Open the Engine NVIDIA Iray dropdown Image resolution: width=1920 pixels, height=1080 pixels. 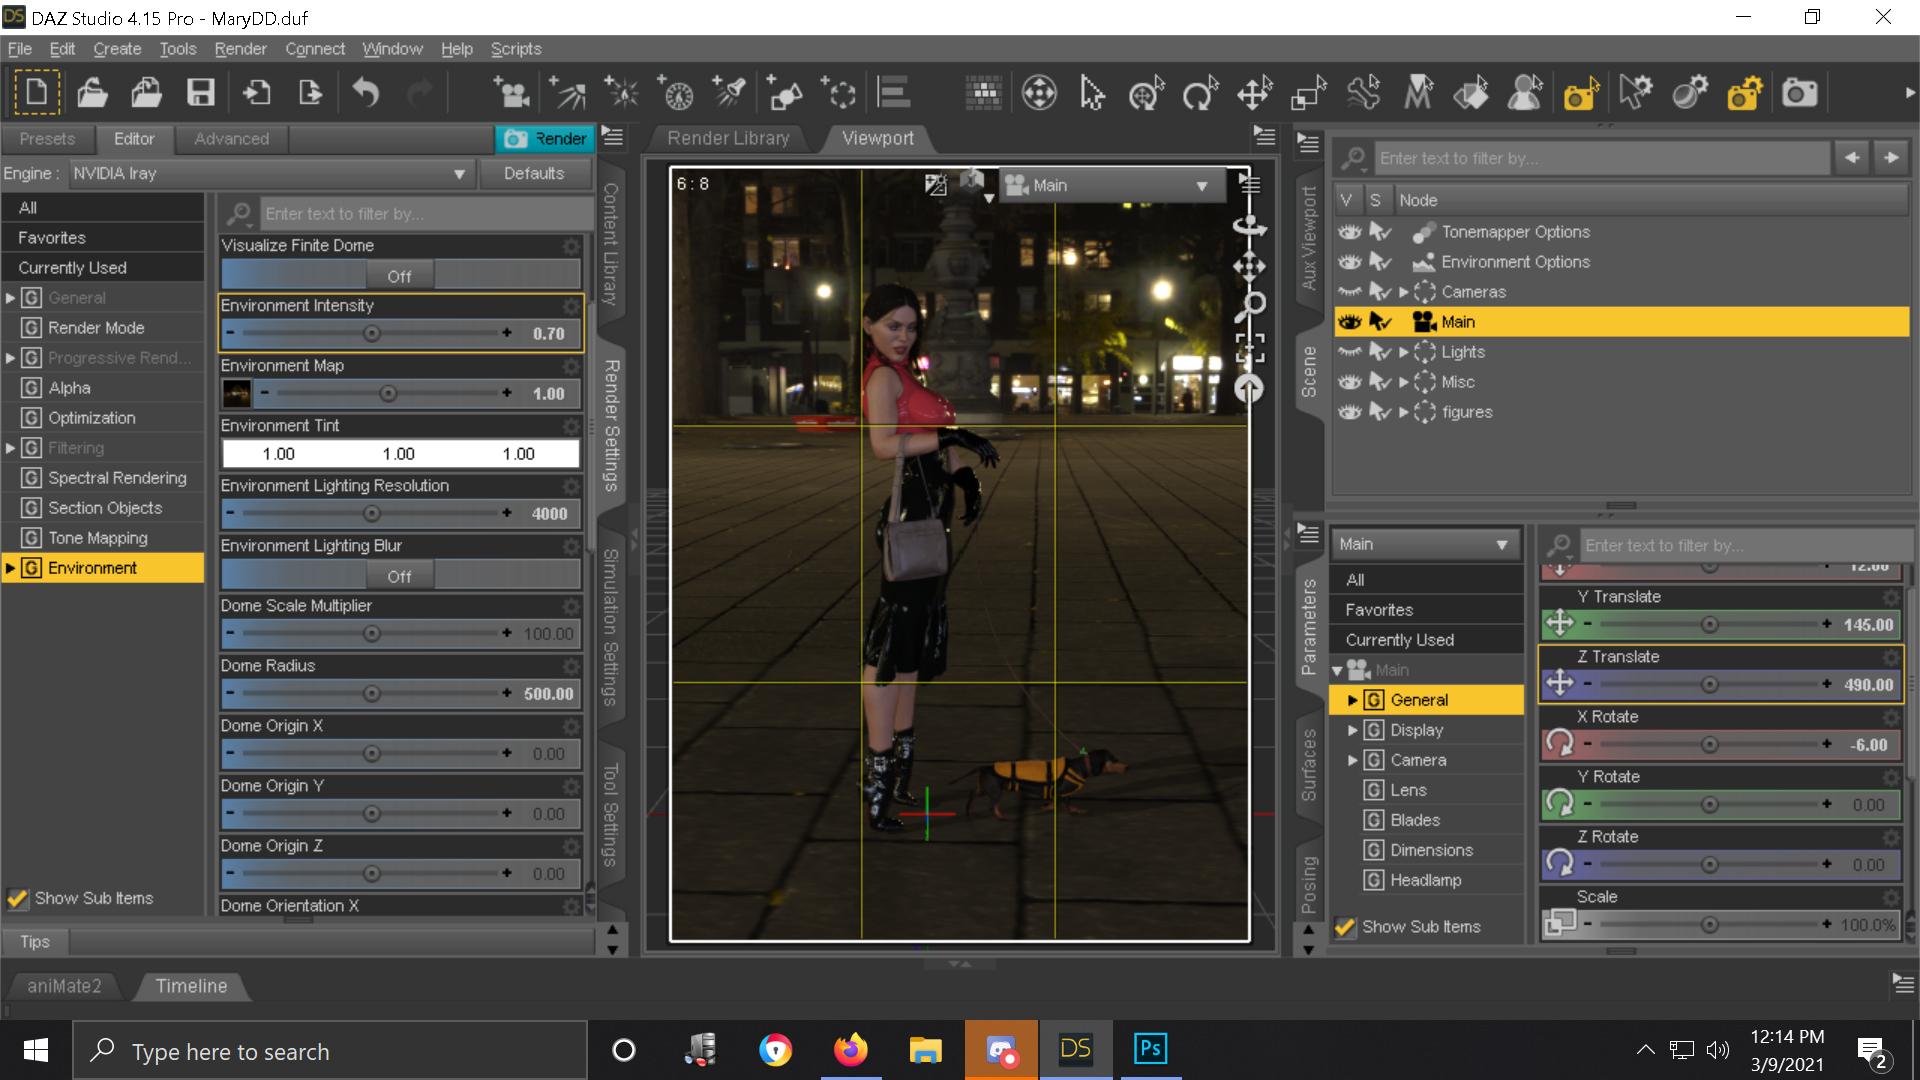coord(270,173)
